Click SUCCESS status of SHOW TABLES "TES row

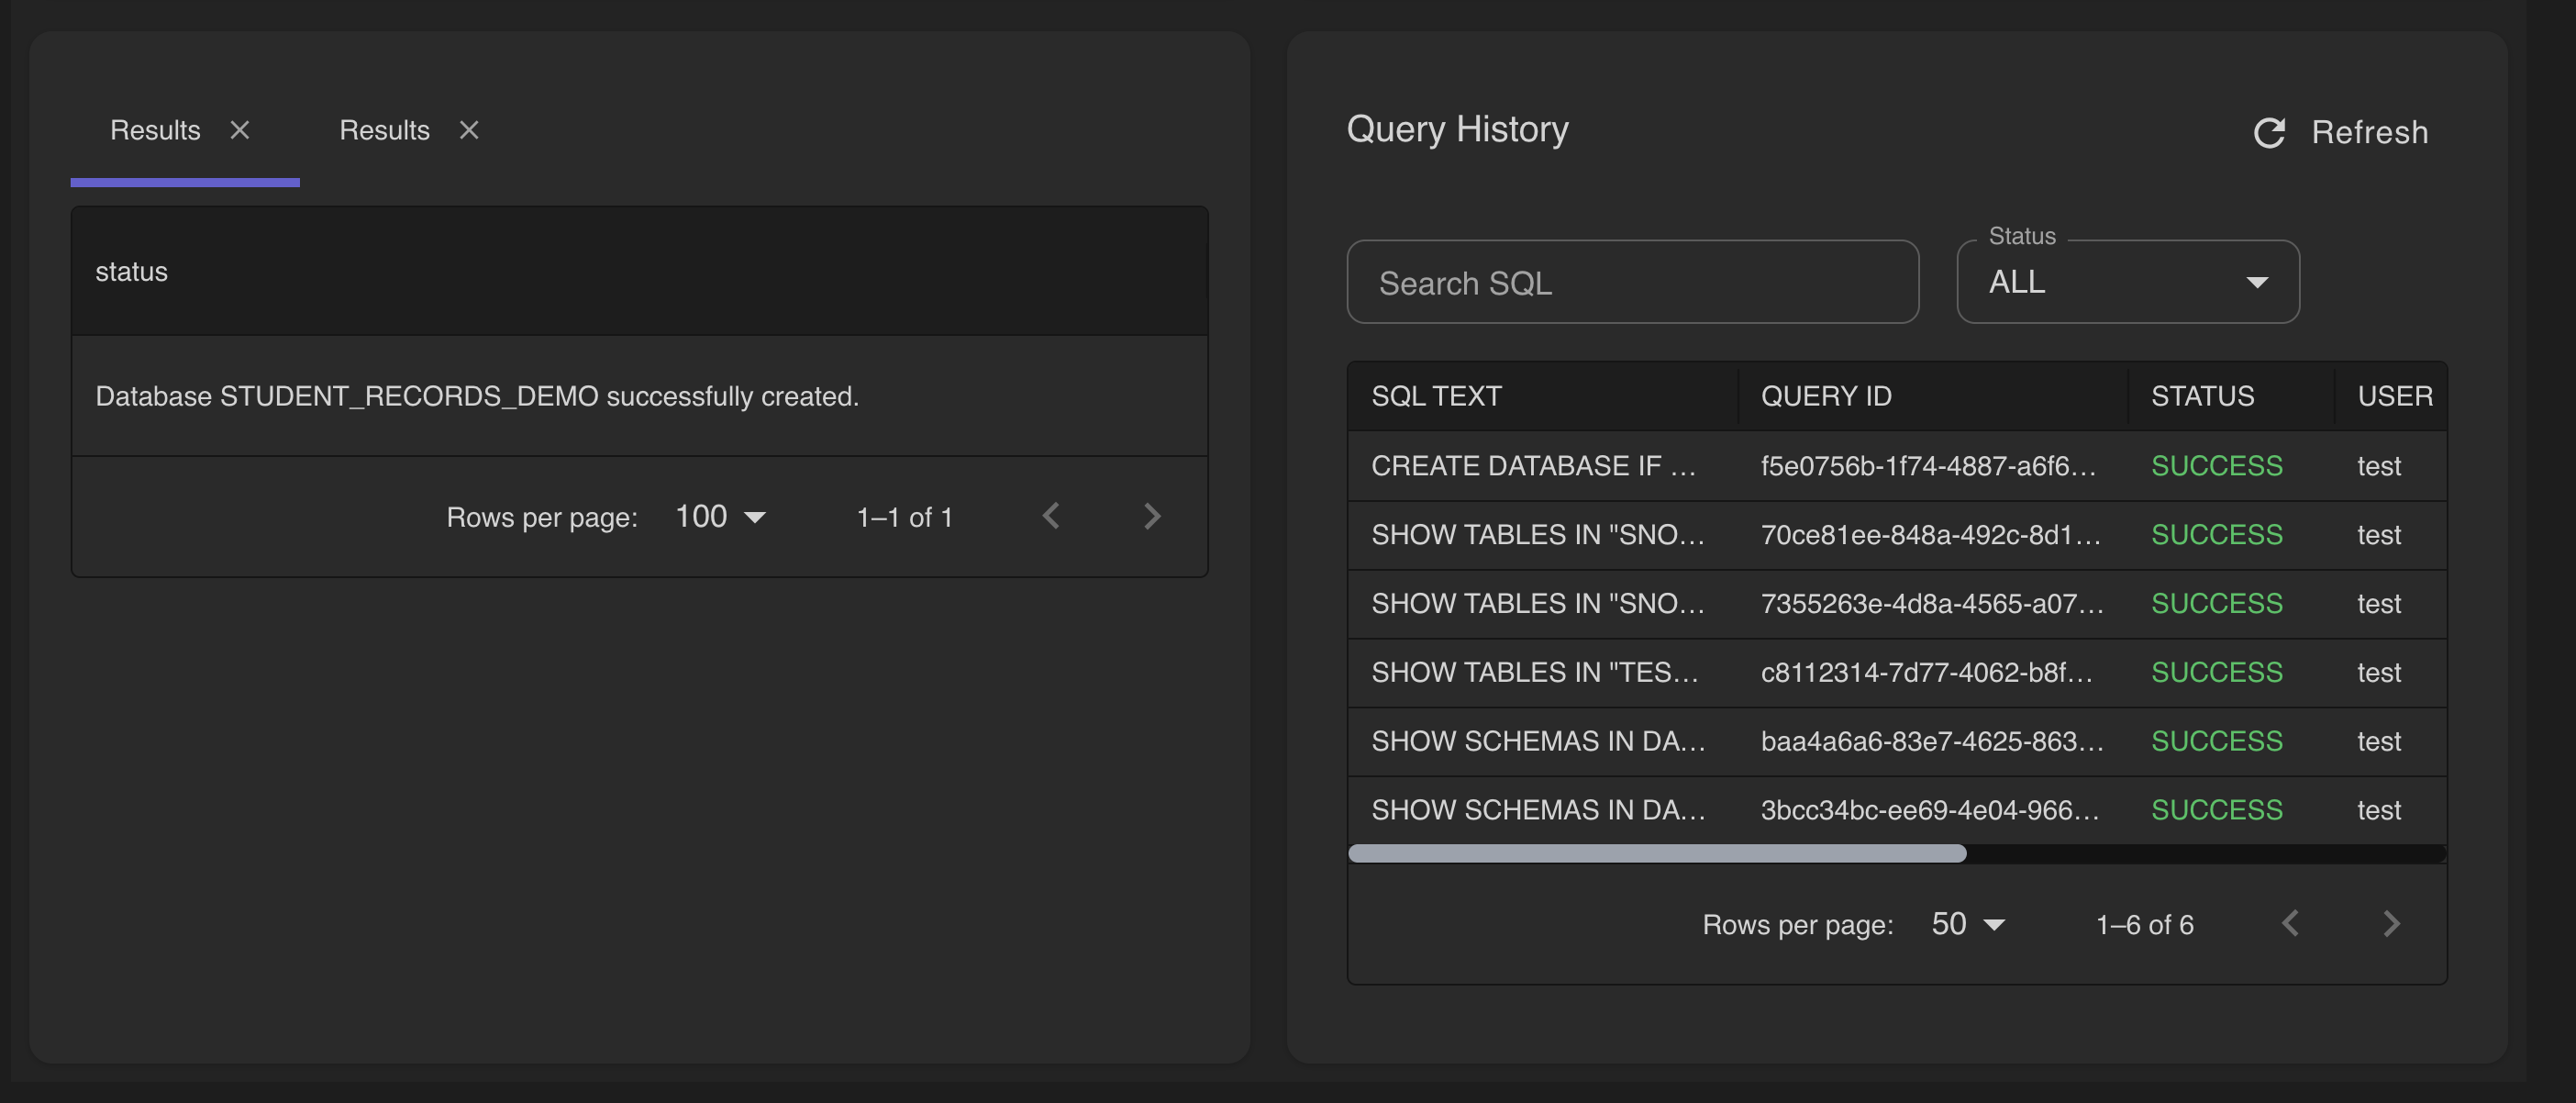pyautogui.click(x=2216, y=673)
